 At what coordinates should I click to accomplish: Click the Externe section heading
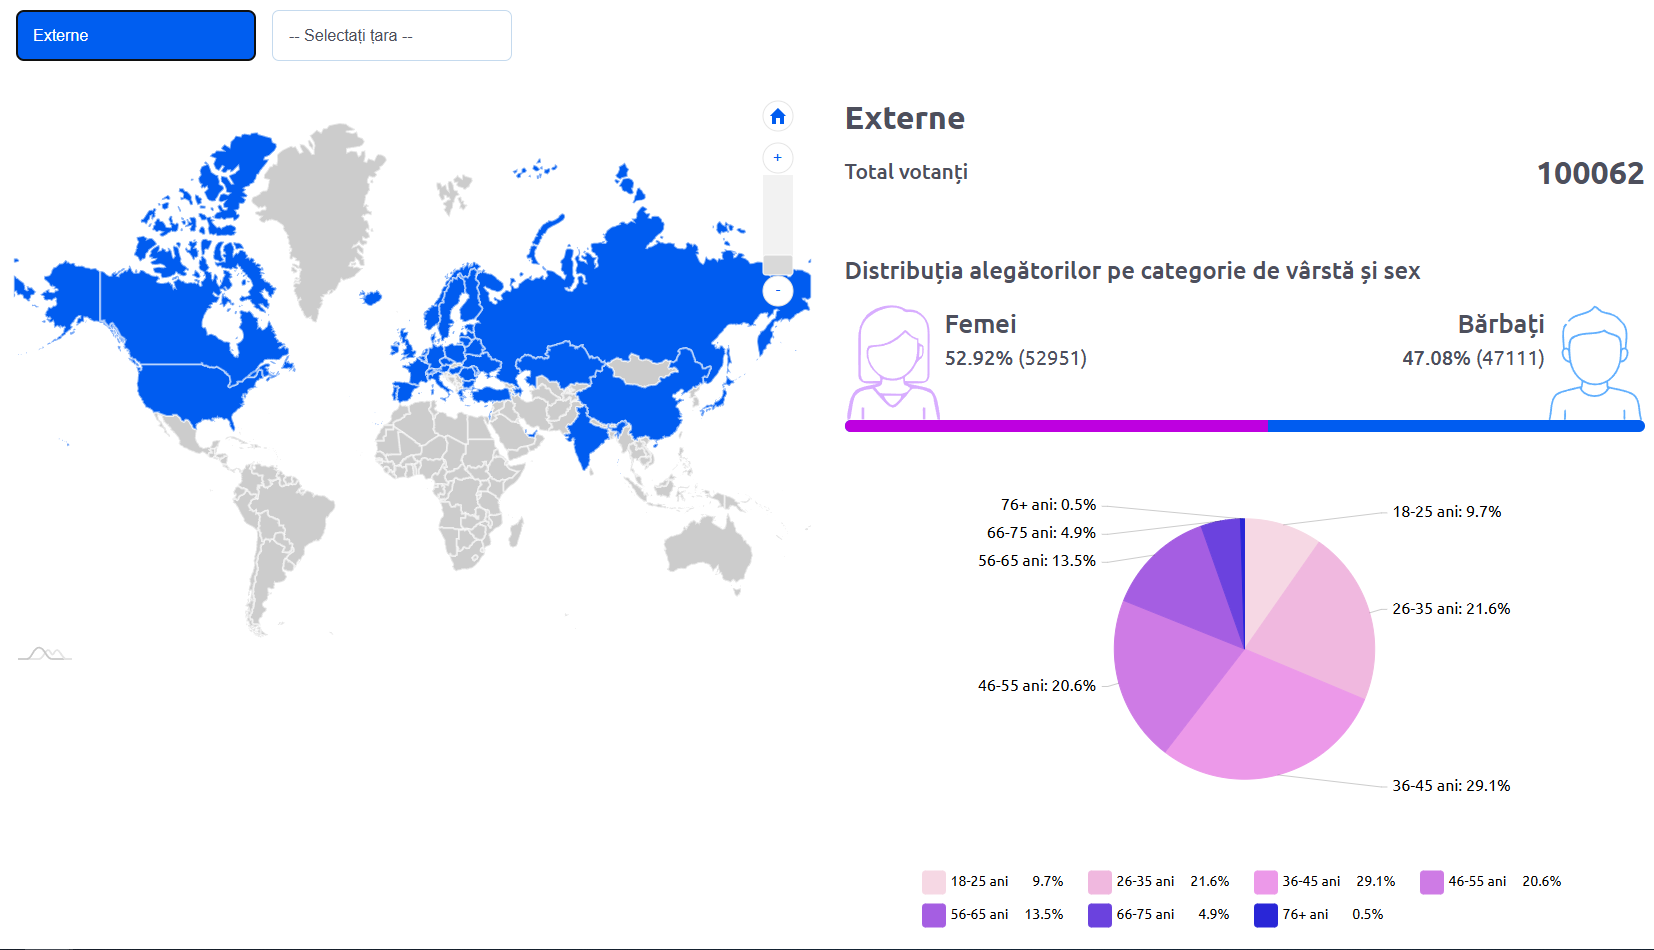(x=905, y=118)
